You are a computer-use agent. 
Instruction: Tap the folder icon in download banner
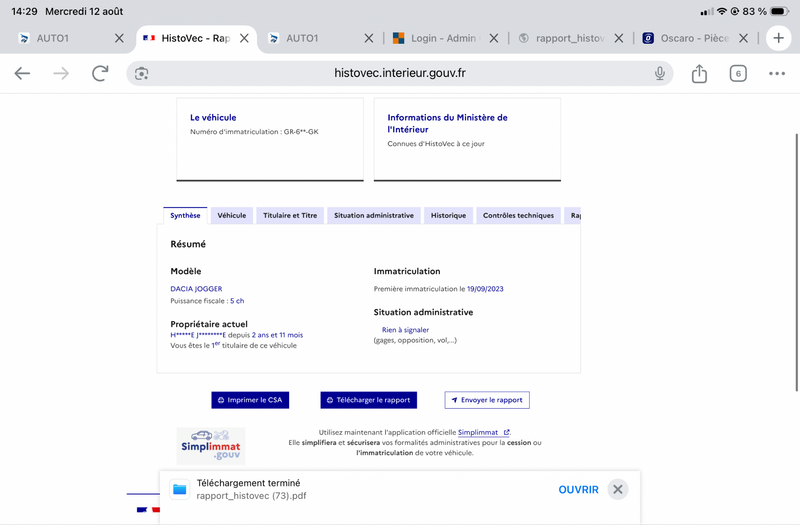[180, 490]
